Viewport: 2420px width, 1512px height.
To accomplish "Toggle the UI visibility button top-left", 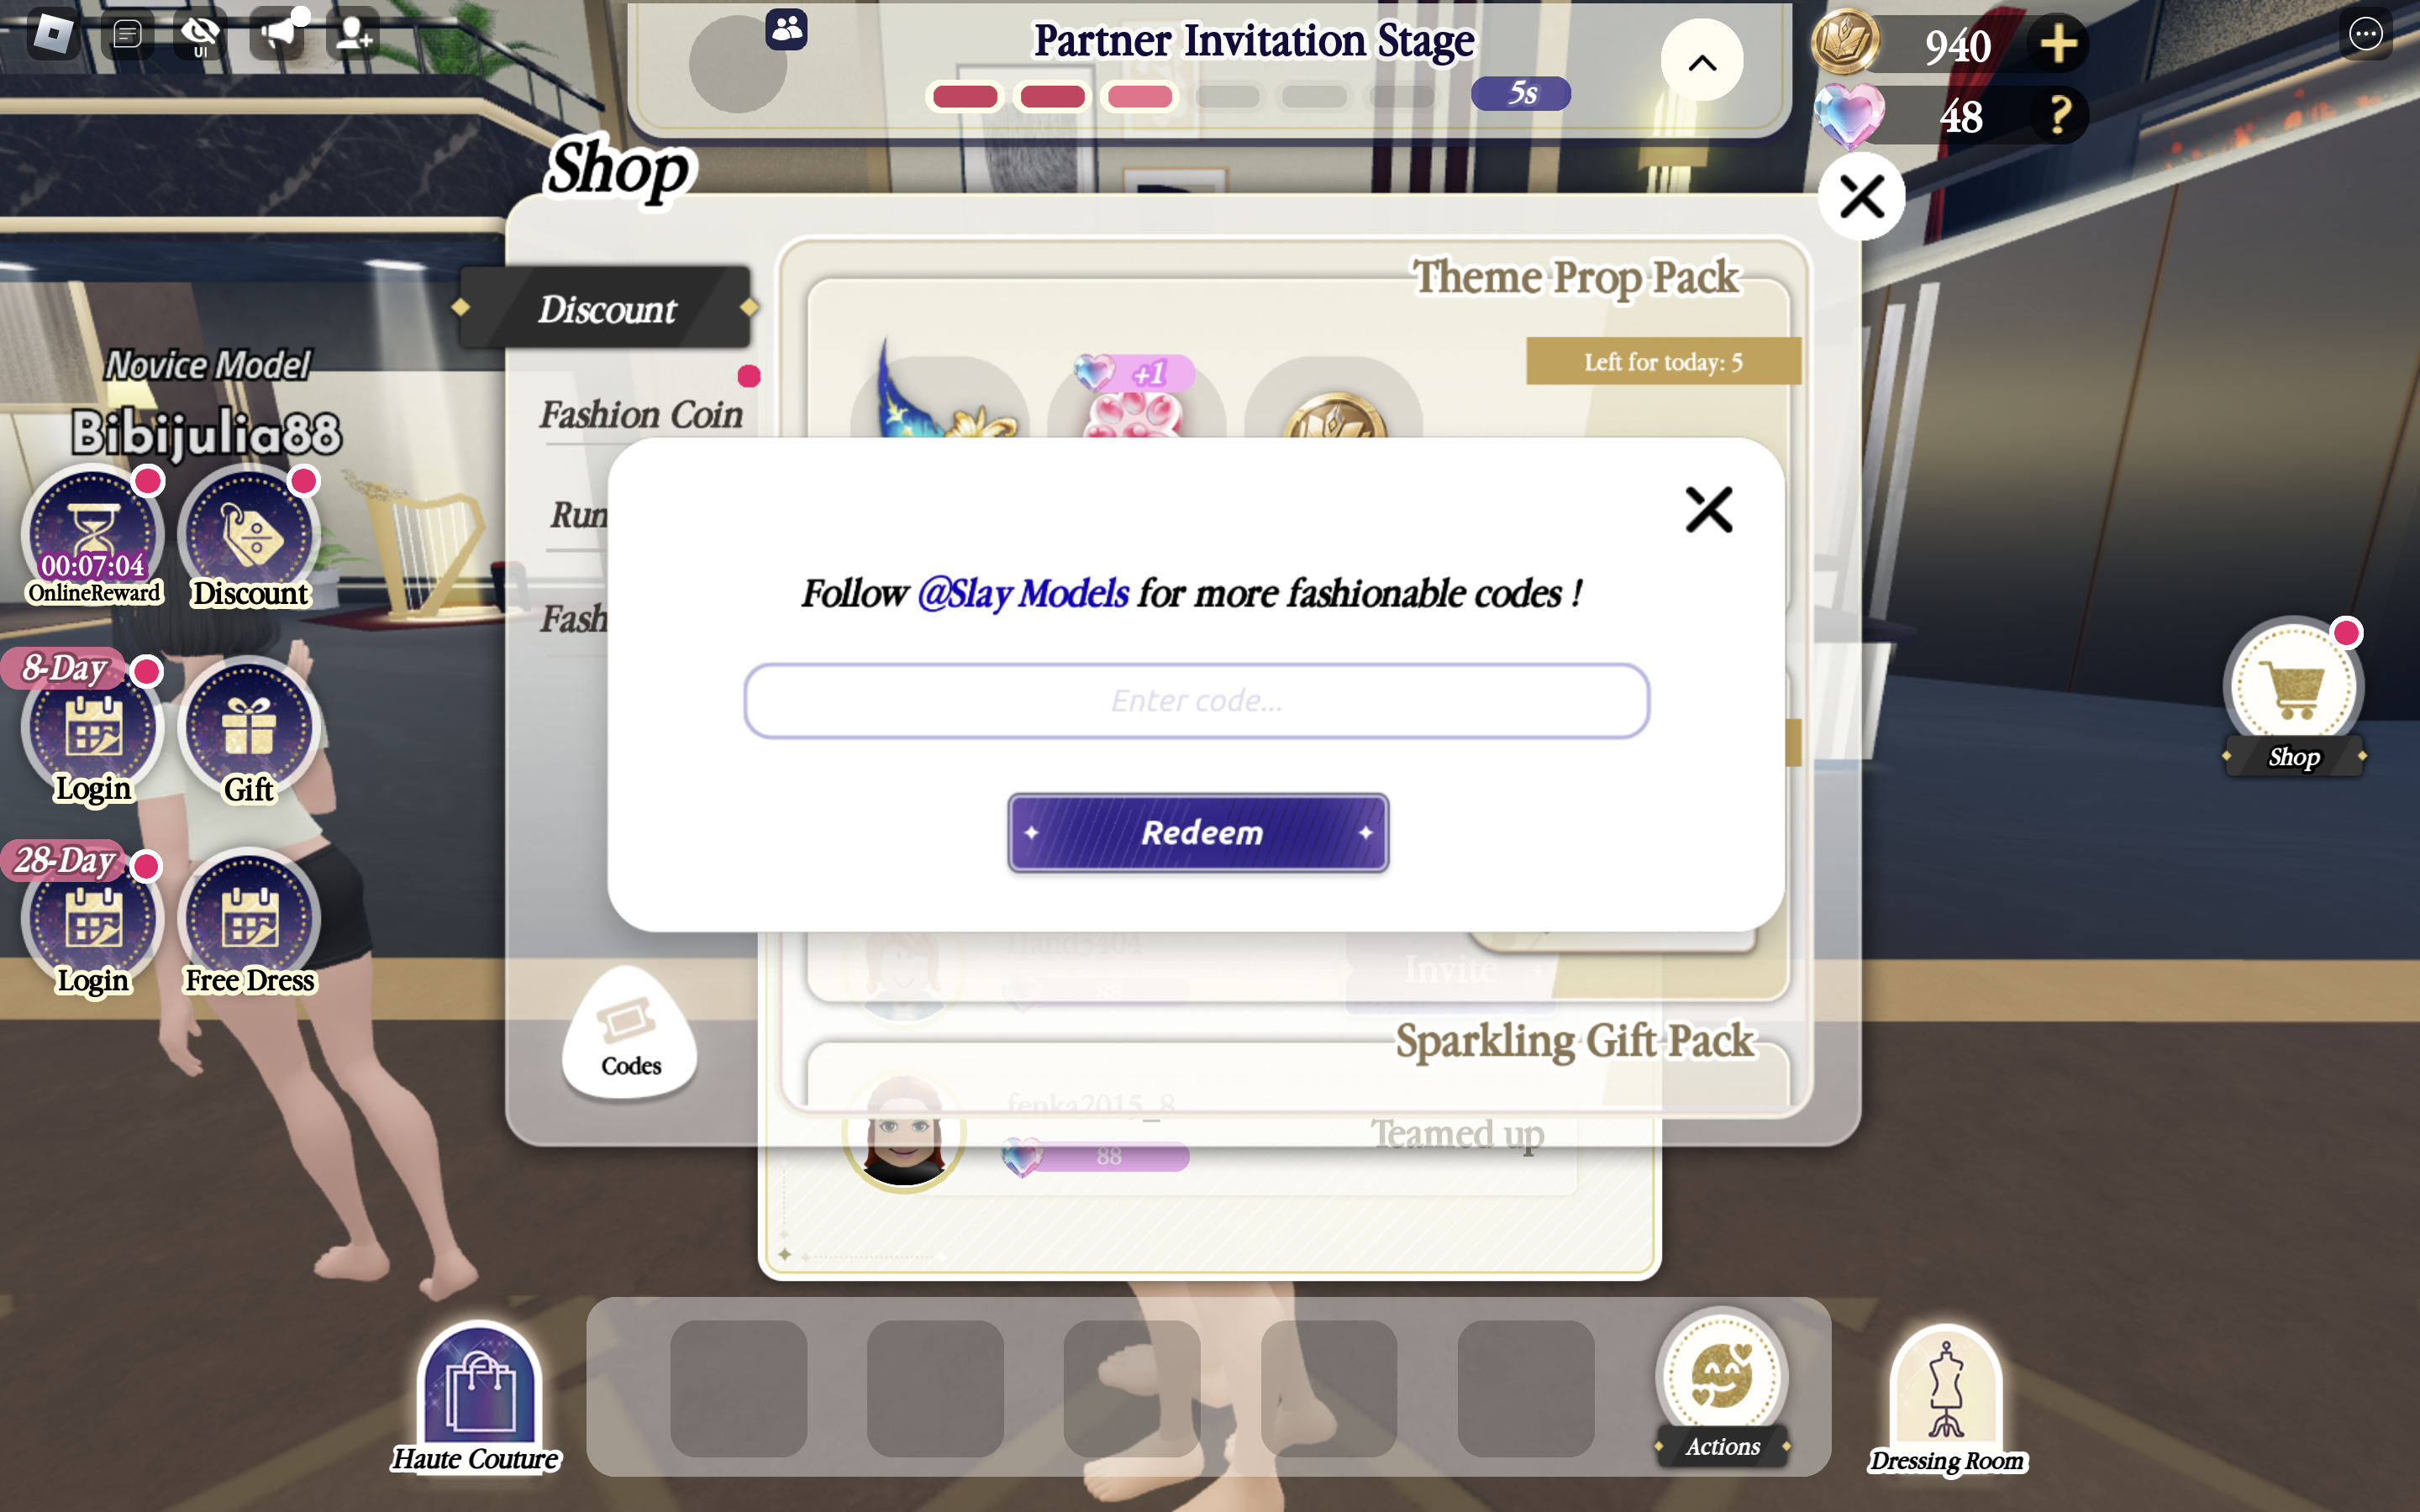I will click(198, 37).
